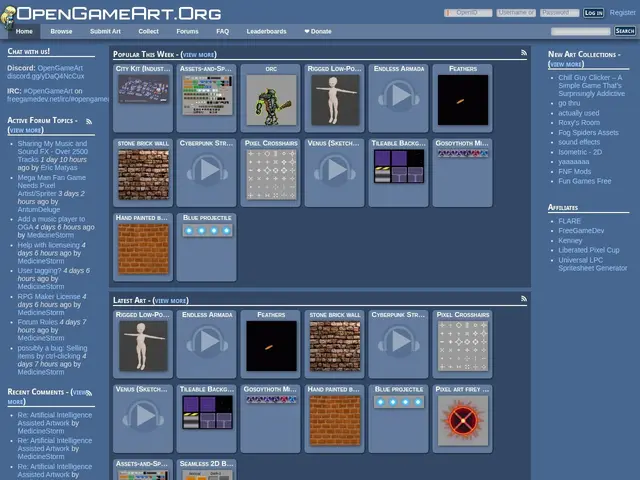Click the OpenGameArt.org logo mascot
The width and height of the screenshot is (640, 480).
[8, 17]
